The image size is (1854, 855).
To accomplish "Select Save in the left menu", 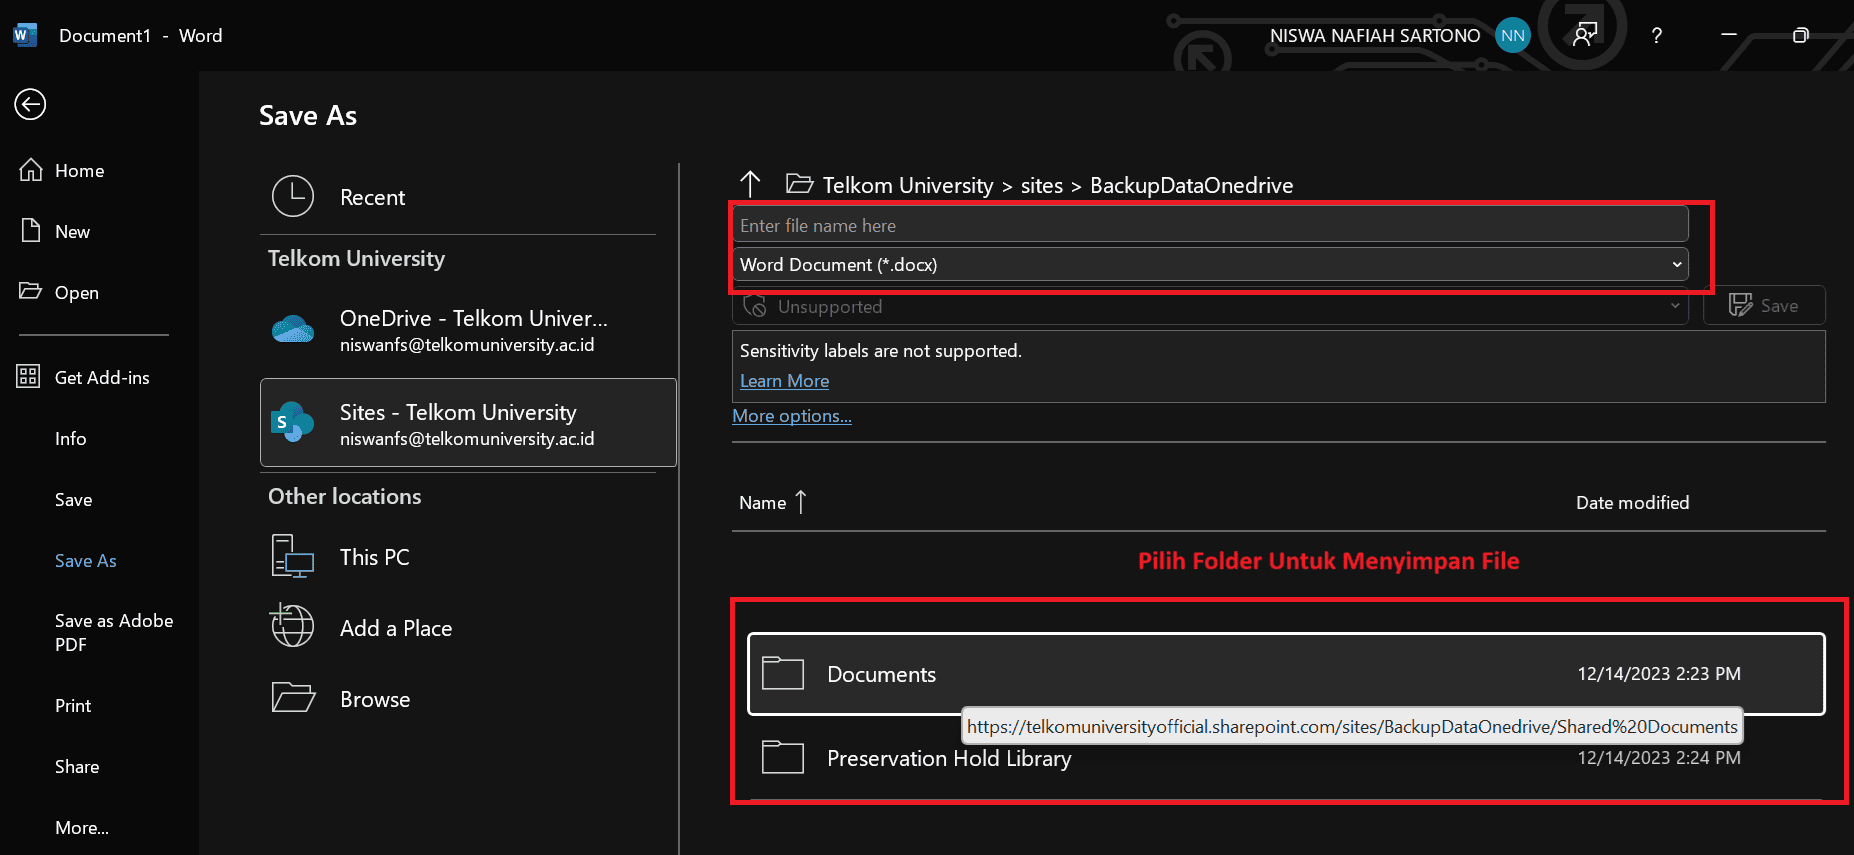I will pyautogui.click(x=74, y=500).
